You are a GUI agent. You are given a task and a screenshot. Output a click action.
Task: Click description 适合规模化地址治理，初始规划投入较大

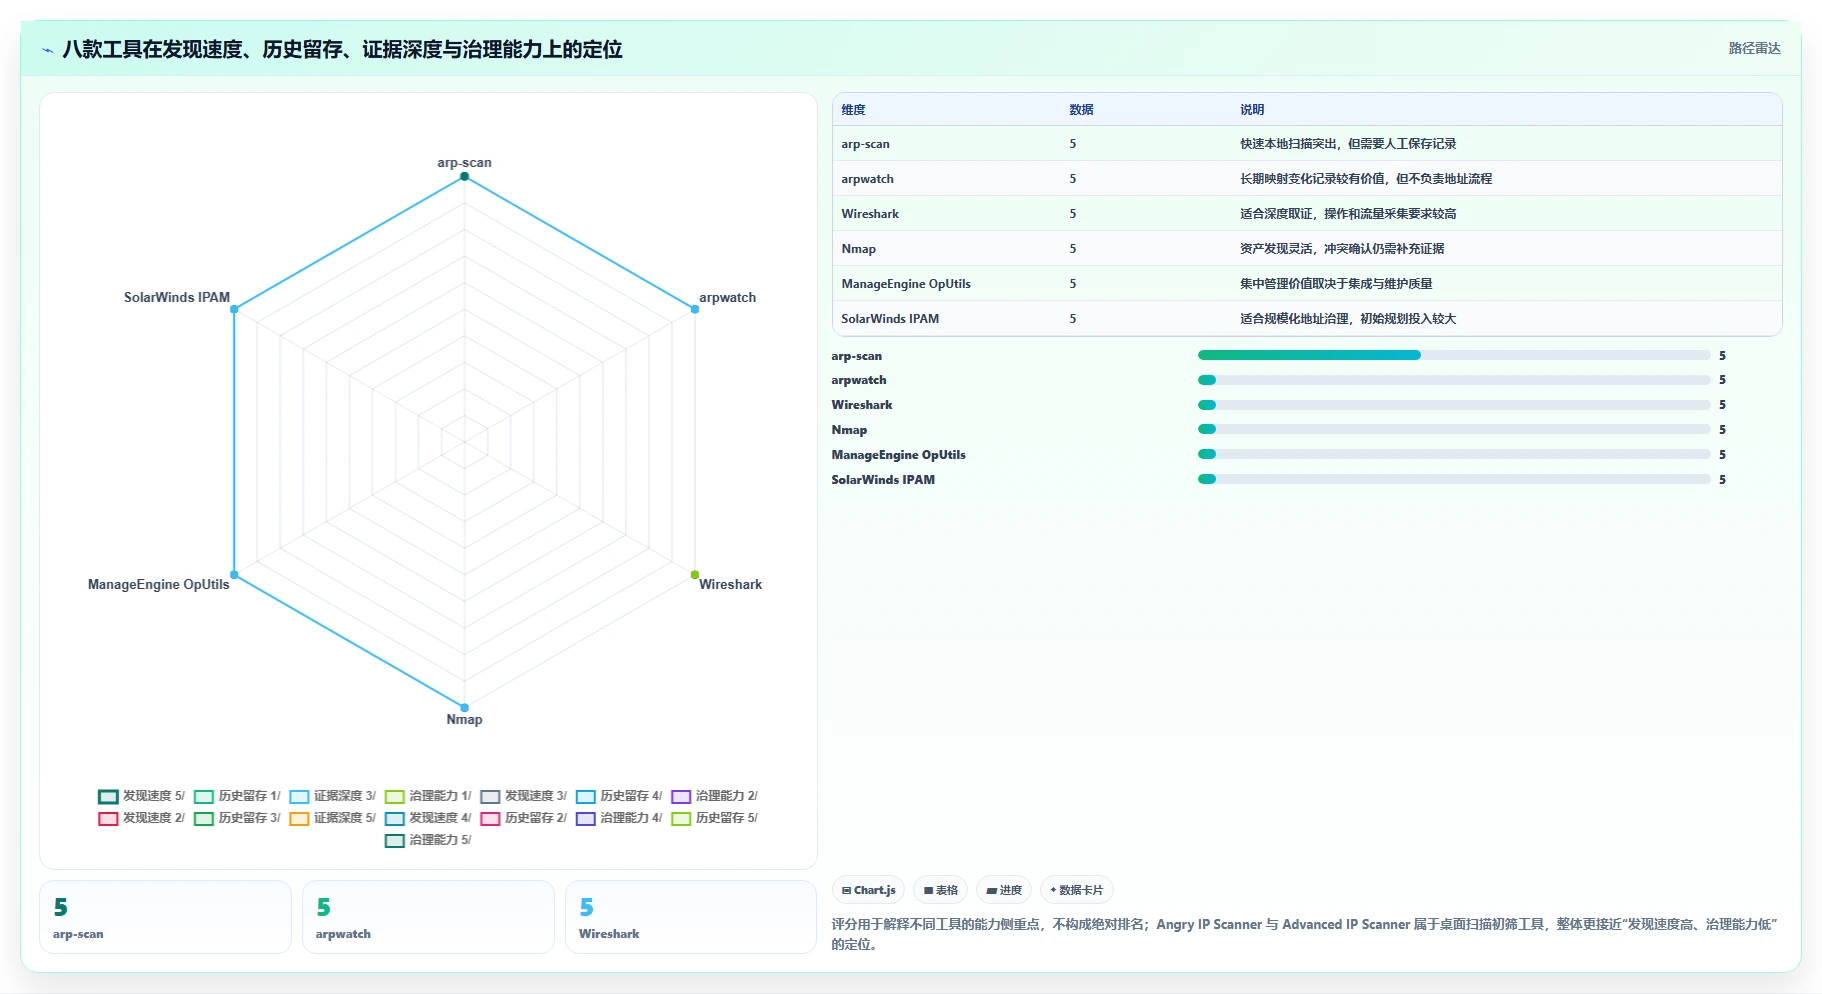[1348, 319]
